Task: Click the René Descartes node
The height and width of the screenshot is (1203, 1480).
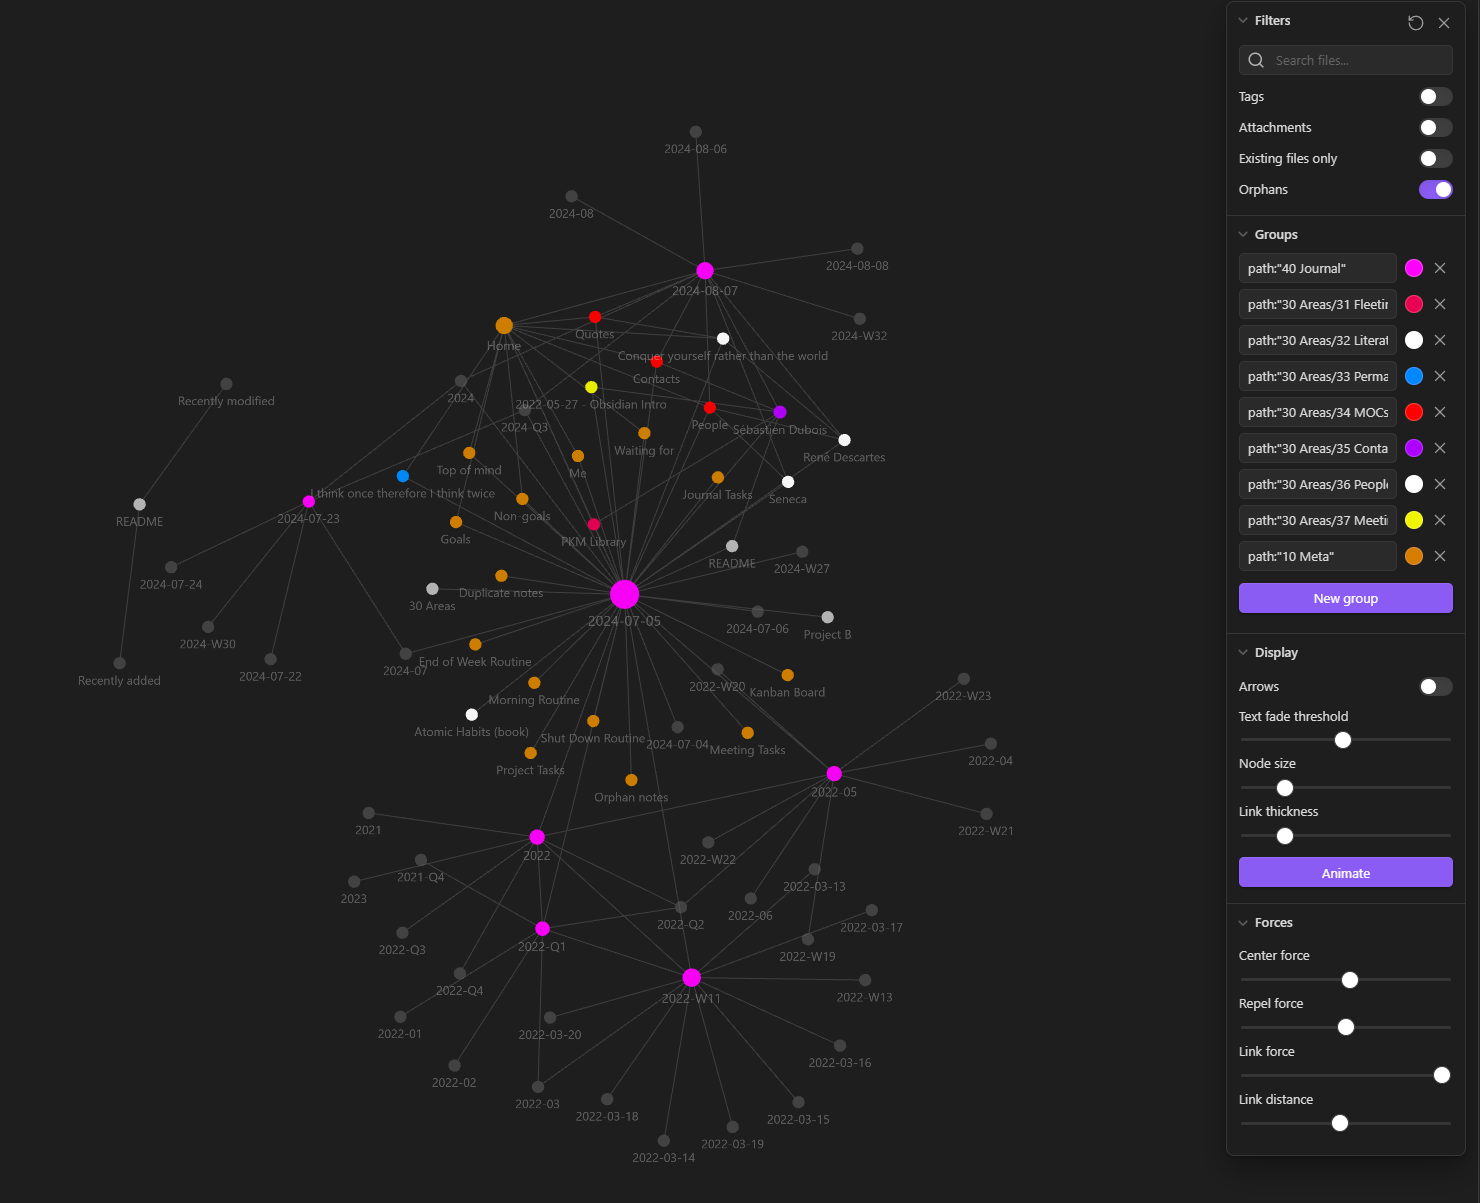Action: pos(845,440)
